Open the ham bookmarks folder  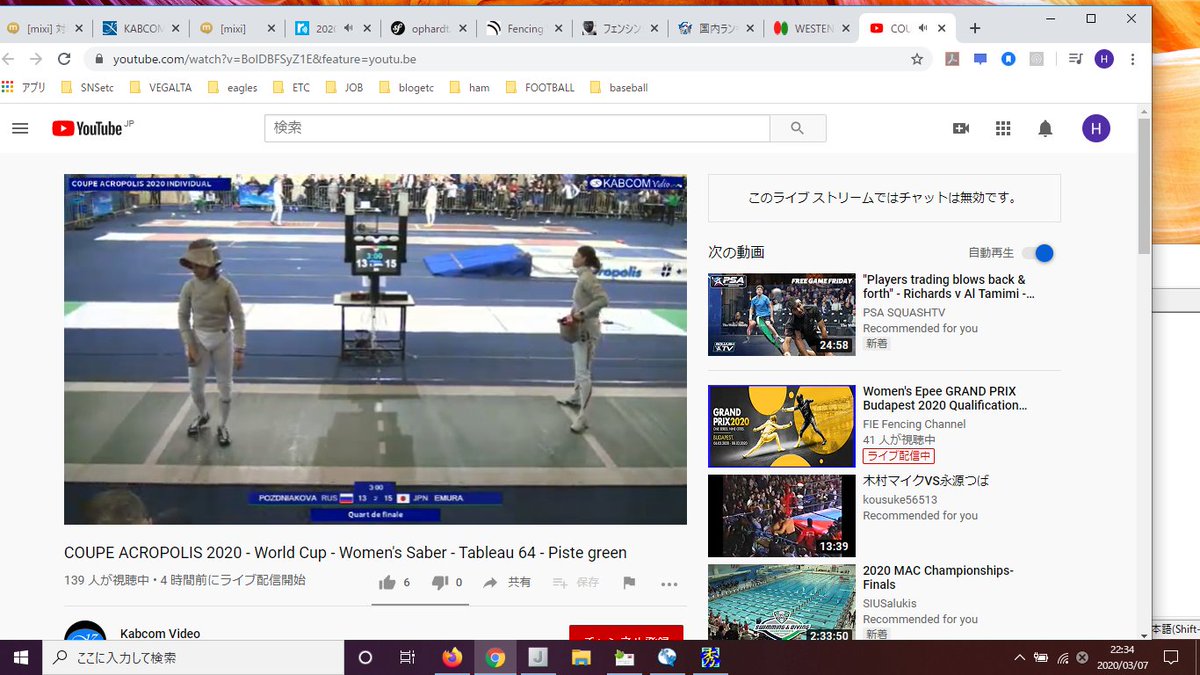coord(470,88)
